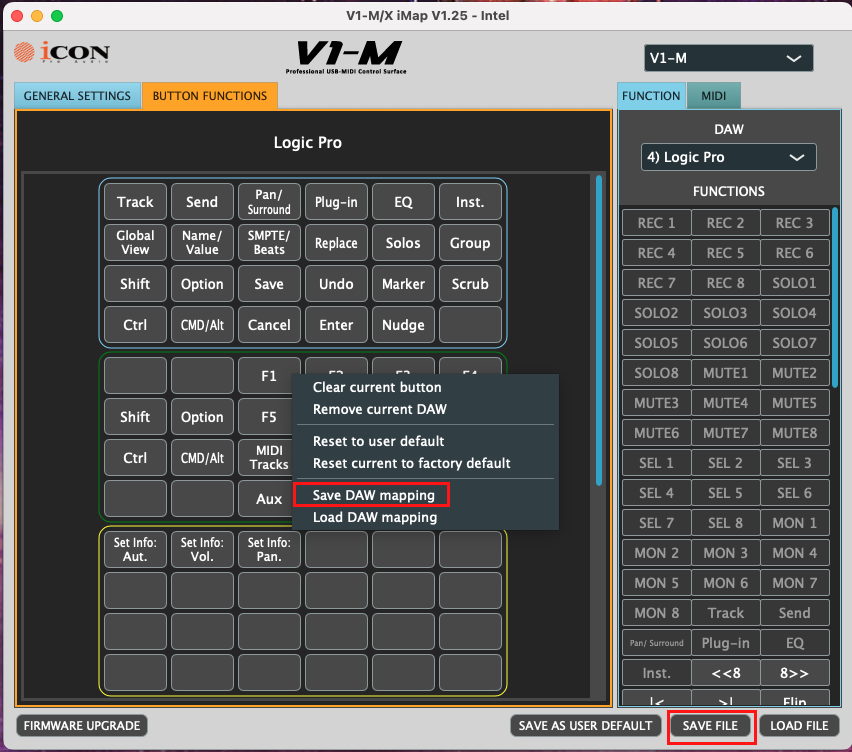Viewport: 852px width, 752px height.
Task: Click the Undo button
Action: tap(336, 284)
